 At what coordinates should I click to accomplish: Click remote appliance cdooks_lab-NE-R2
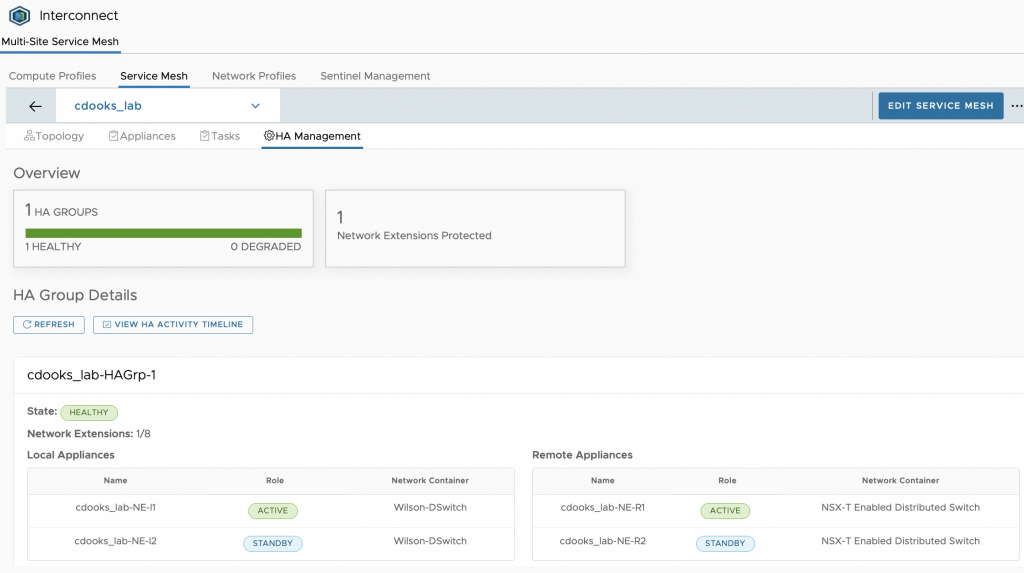click(x=603, y=541)
